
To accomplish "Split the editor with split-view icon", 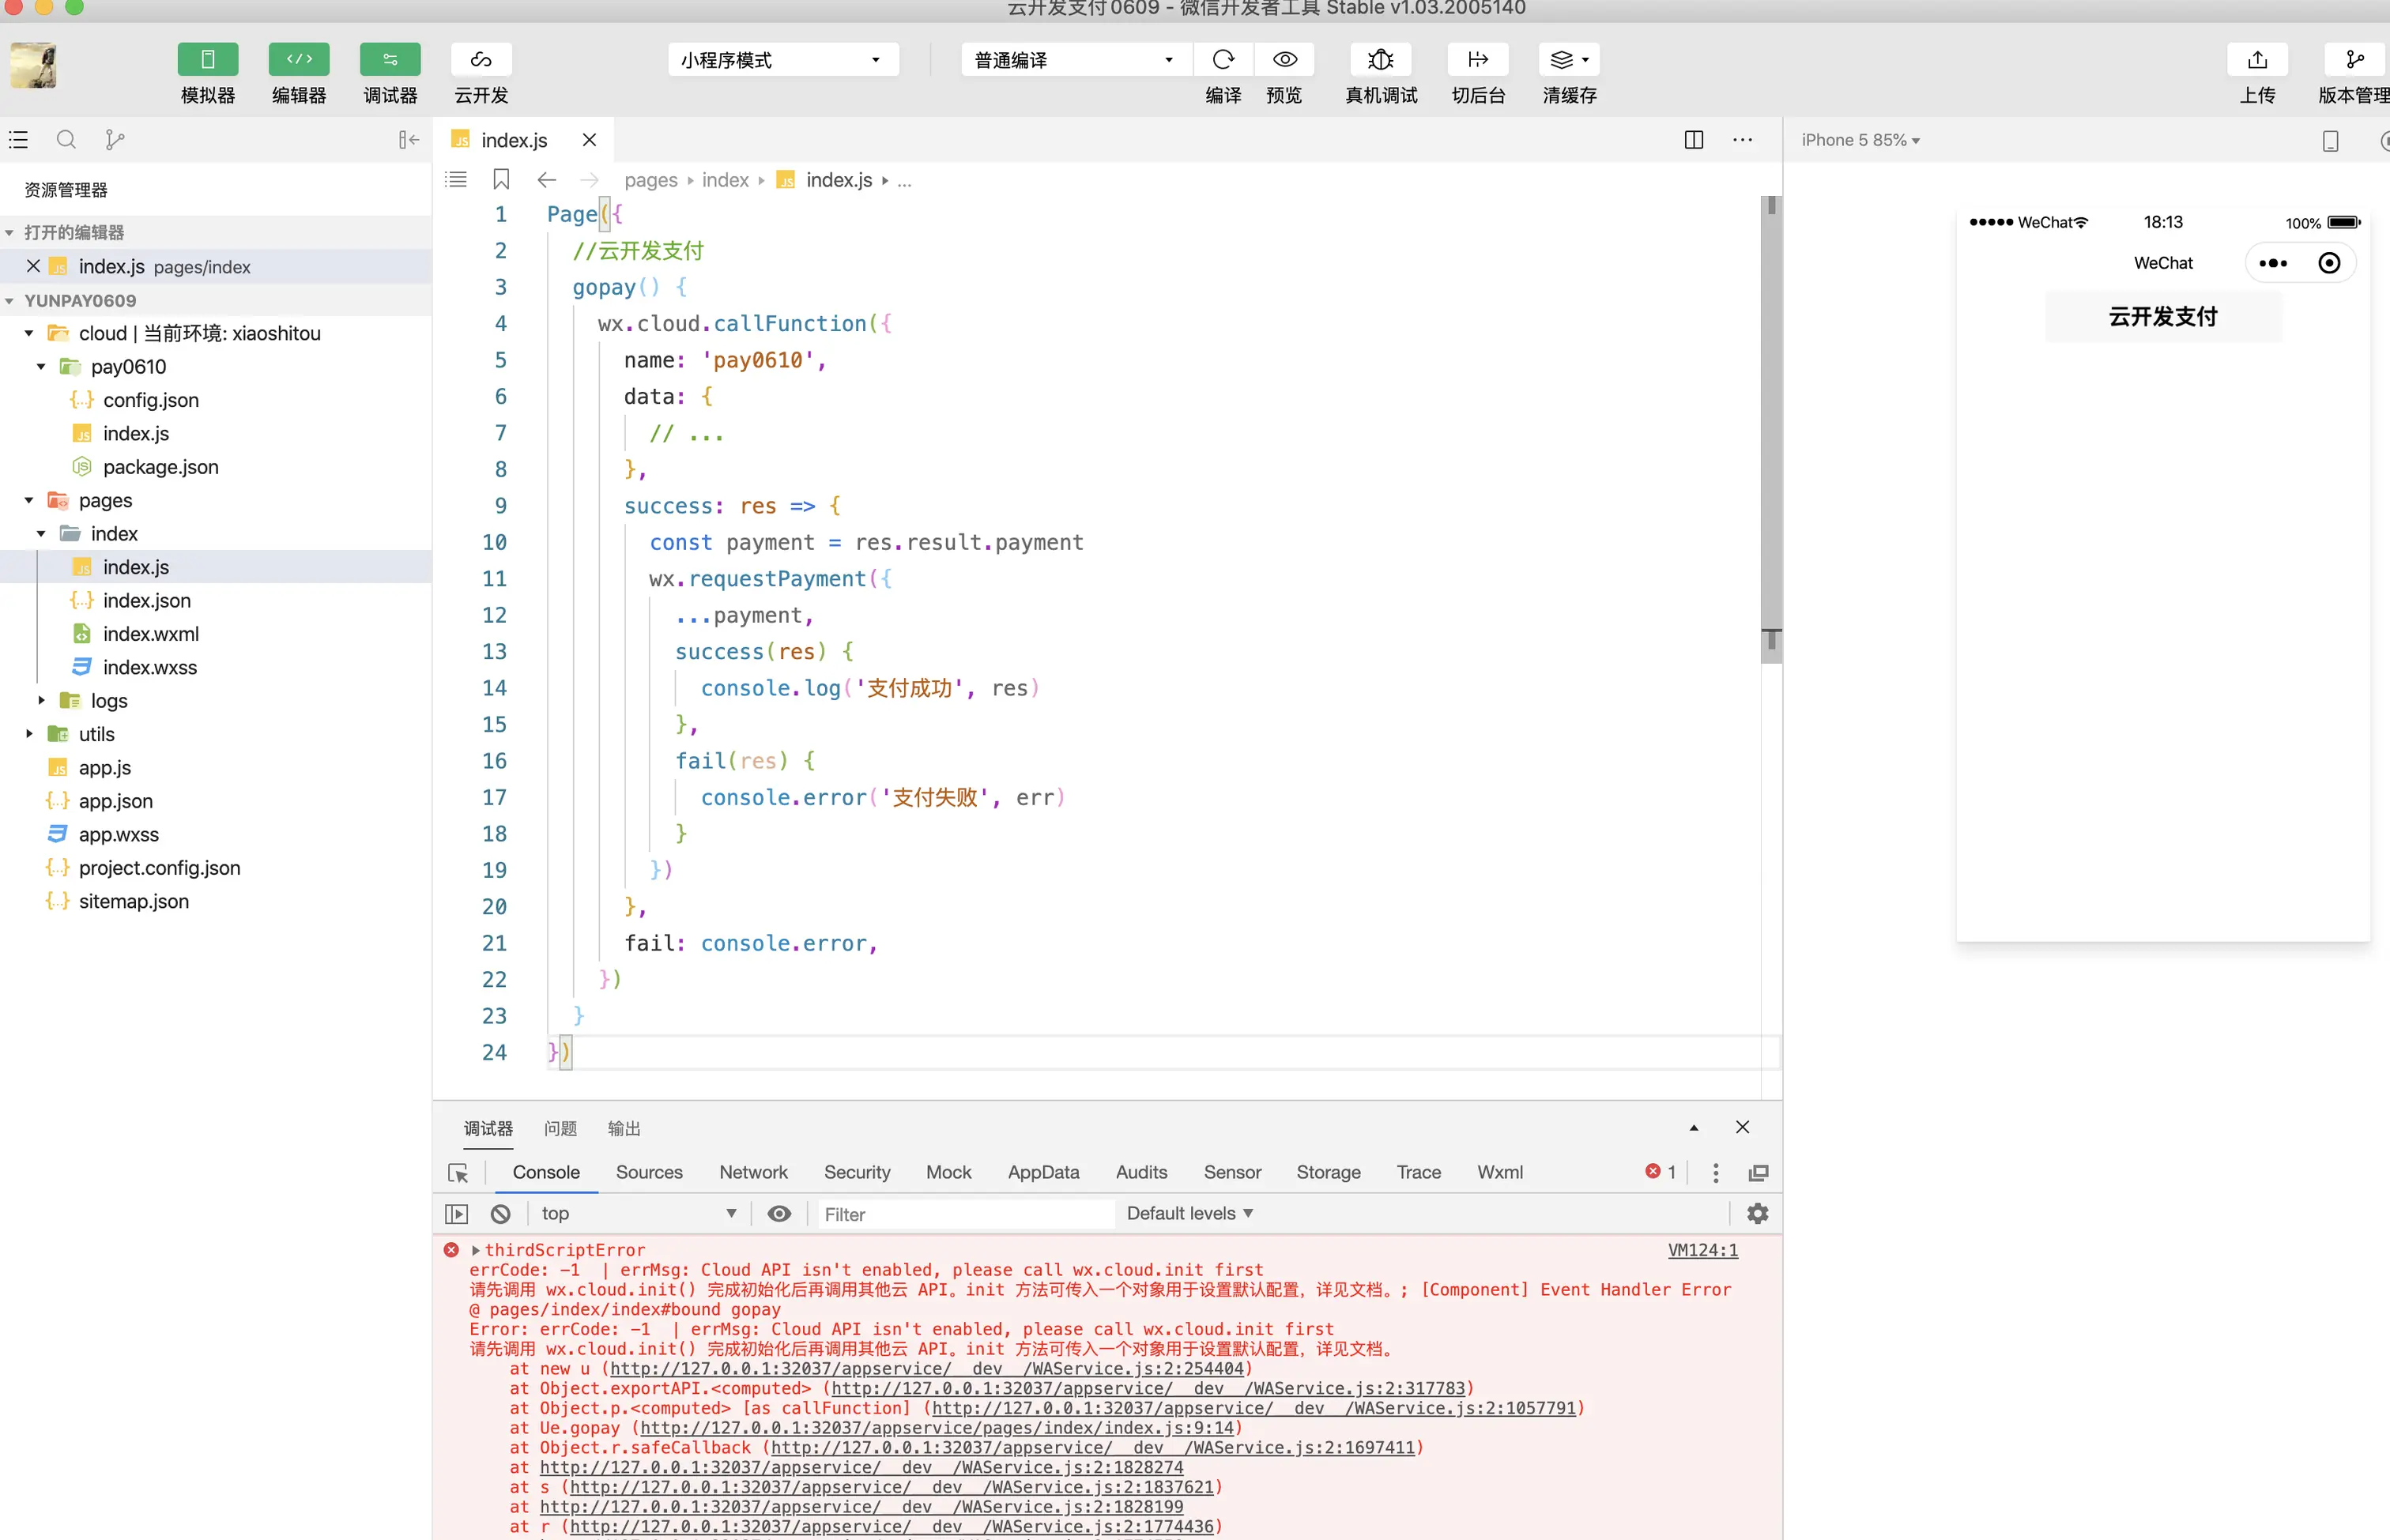I will 1693,140.
